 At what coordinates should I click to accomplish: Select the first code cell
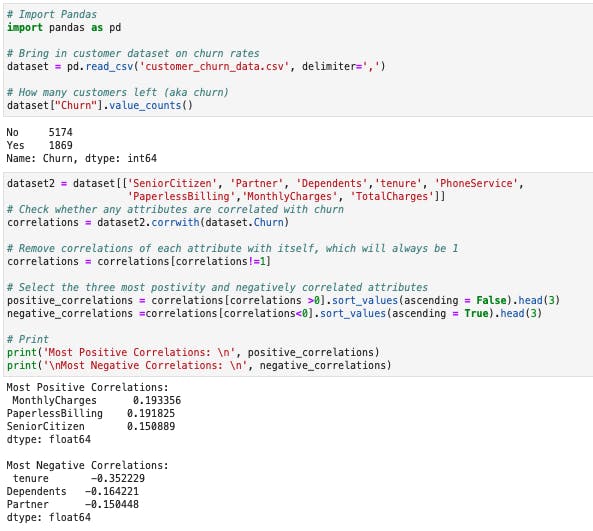(x=298, y=60)
